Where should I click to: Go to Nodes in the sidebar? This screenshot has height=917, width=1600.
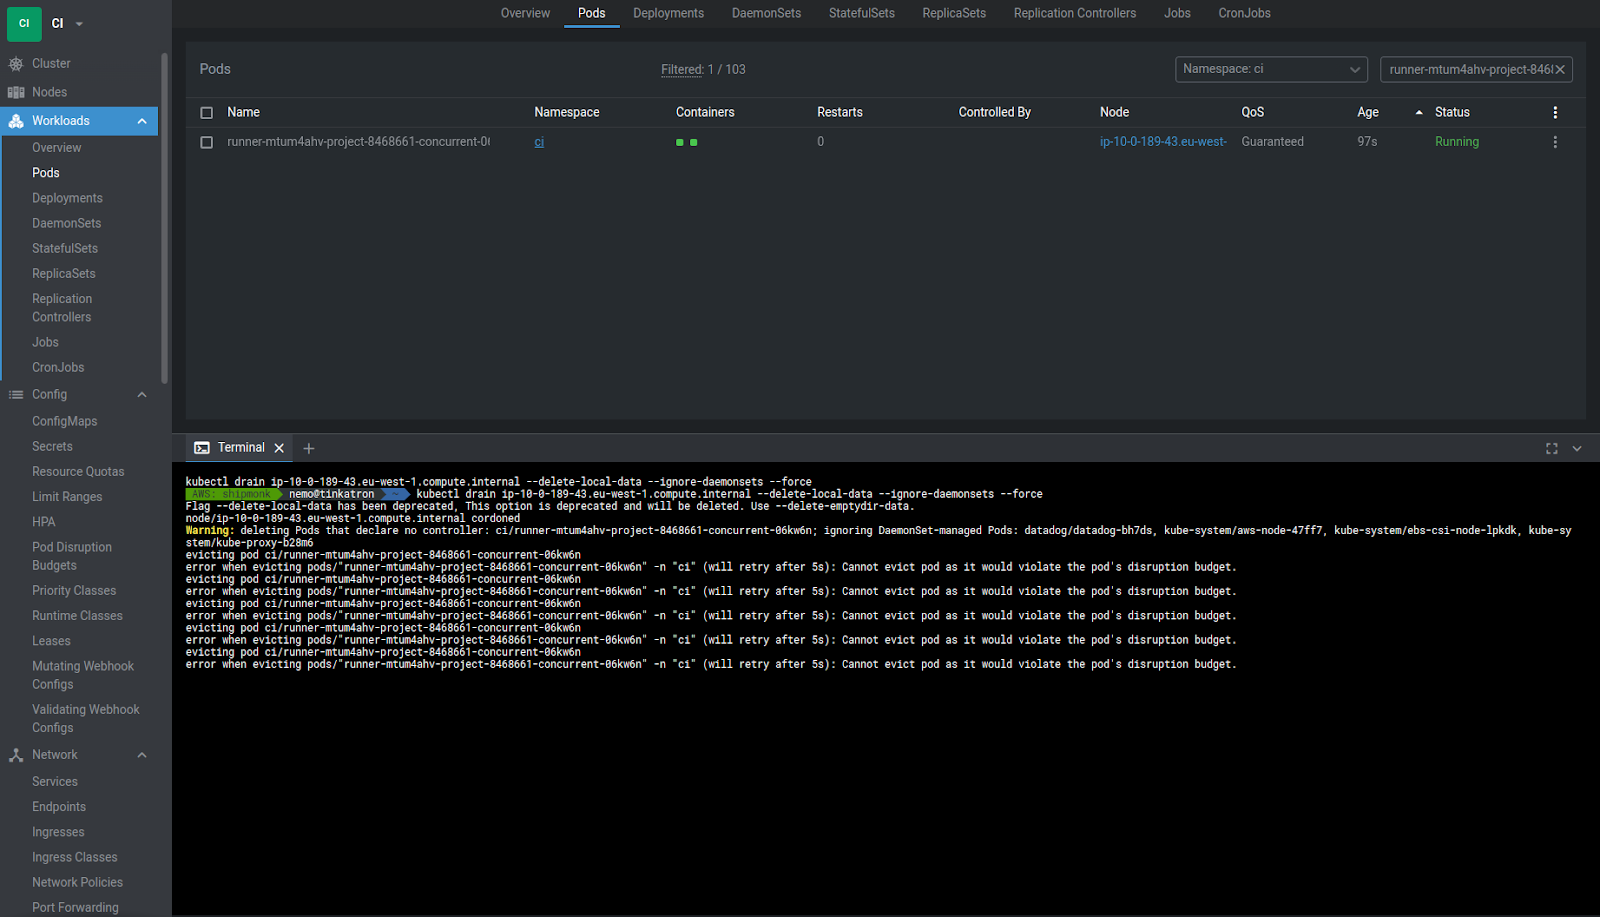49,92
